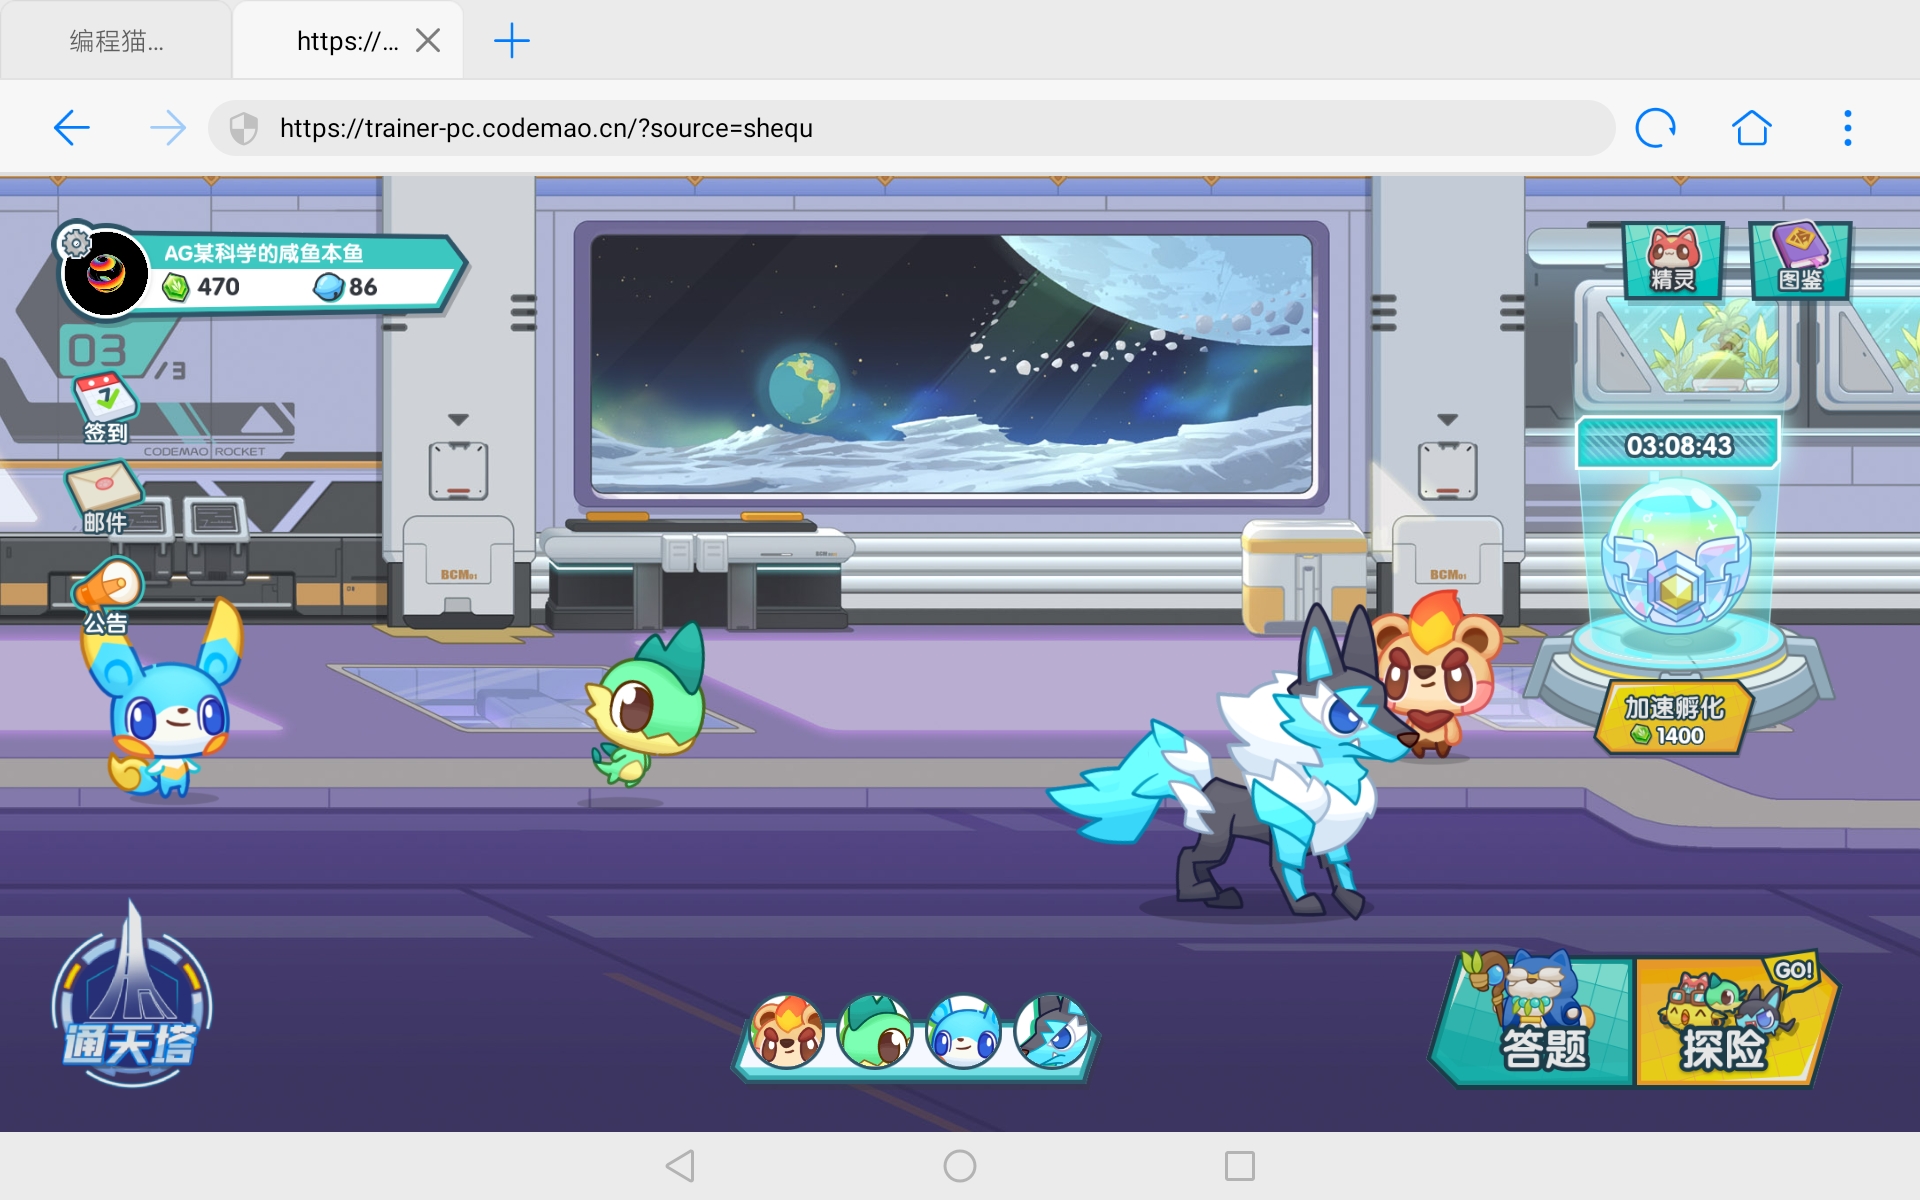
Task: Tap the rainbow egg in the incubator
Action: click(x=1676, y=556)
